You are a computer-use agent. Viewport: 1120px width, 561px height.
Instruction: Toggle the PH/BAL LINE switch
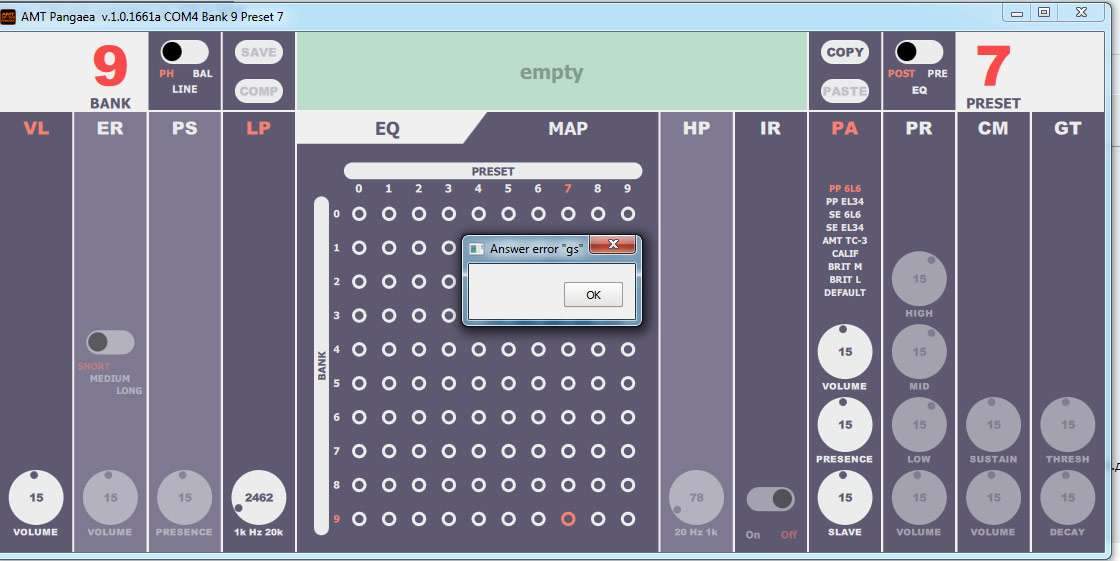tap(185, 52)
